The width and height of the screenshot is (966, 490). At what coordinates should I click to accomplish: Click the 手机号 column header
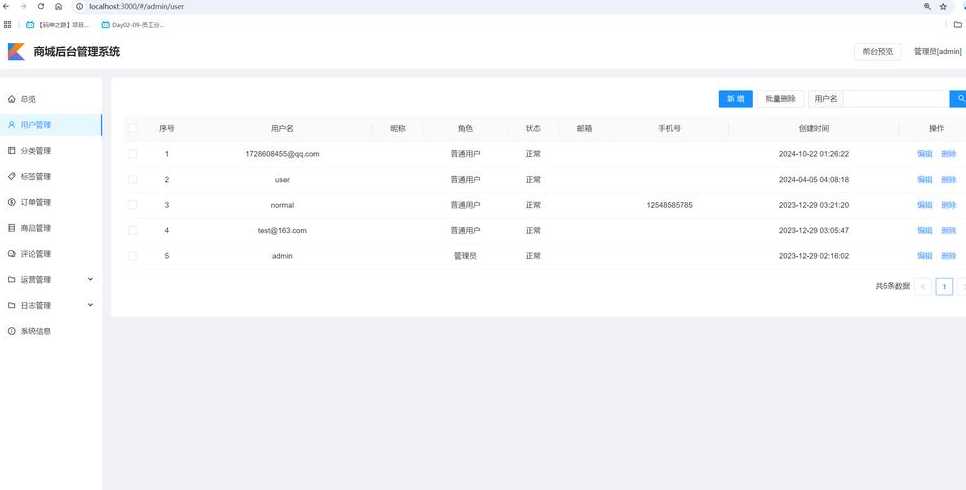(x=669, y=128)
